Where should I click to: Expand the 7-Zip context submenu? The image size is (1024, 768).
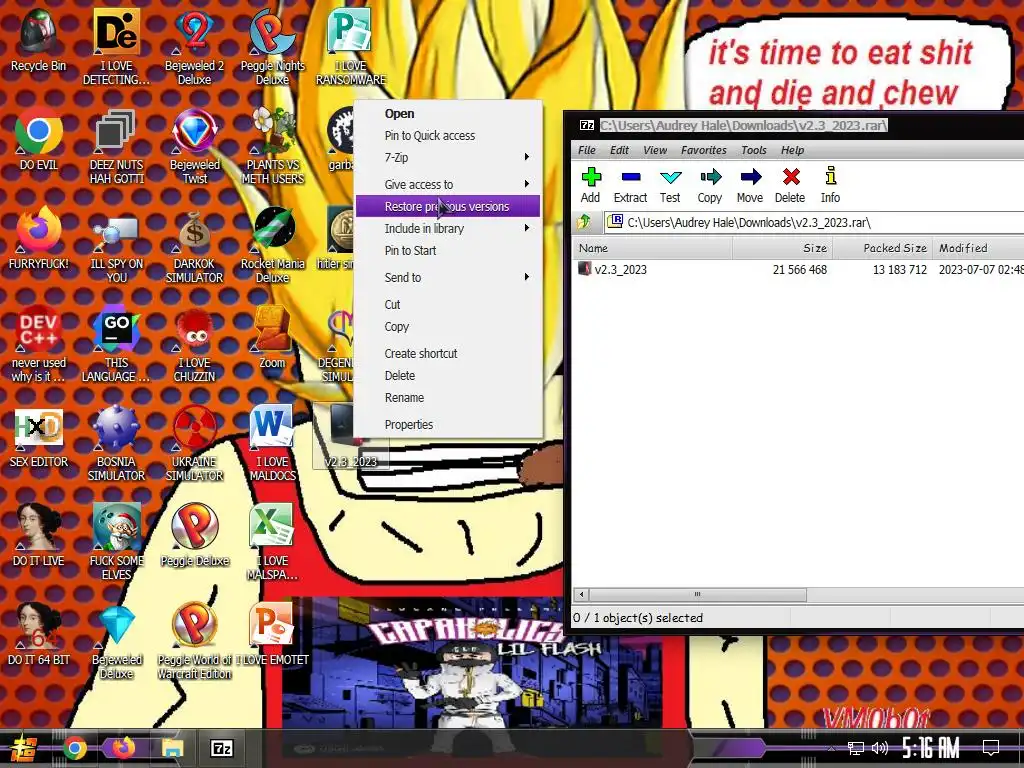(448, 157)
